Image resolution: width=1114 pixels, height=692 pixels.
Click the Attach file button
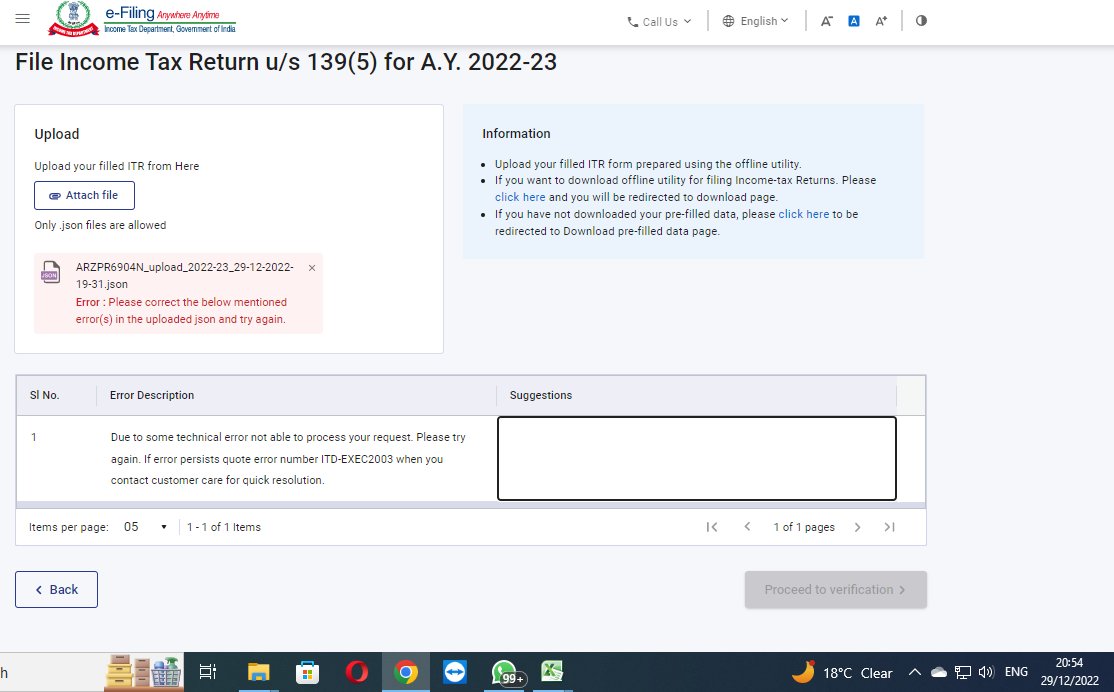85,195
